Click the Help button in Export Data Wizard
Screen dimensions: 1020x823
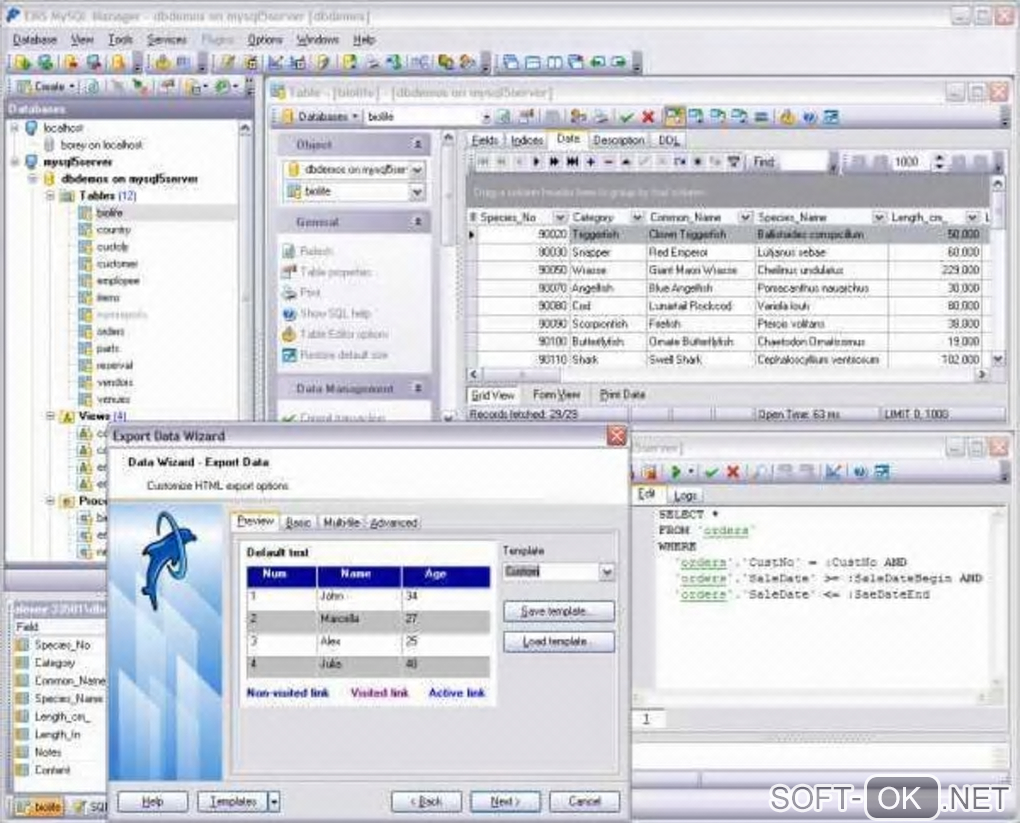[152, 802]
